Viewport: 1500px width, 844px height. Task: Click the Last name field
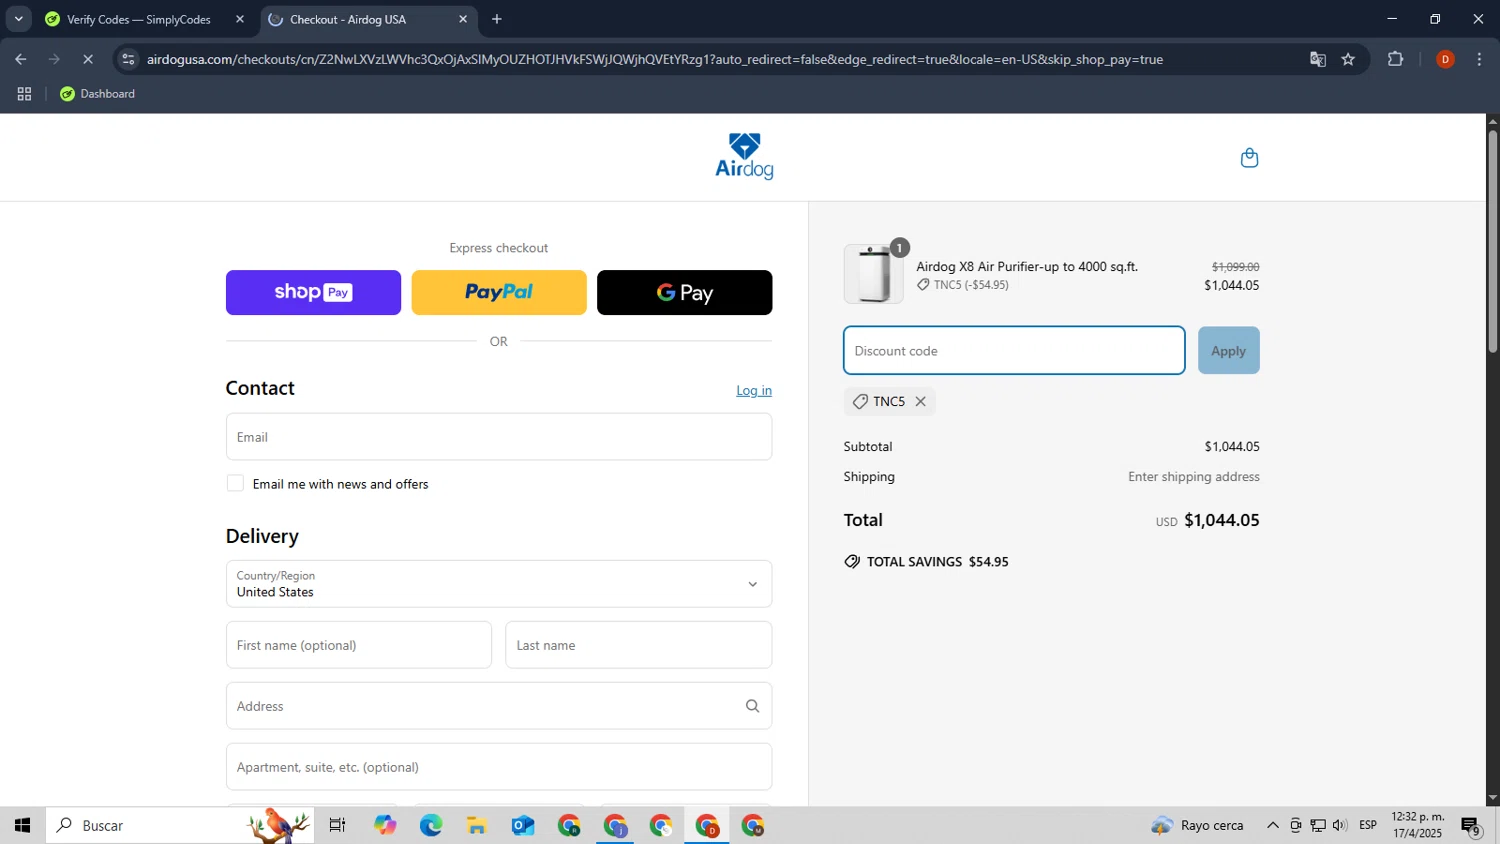[639, 645]
